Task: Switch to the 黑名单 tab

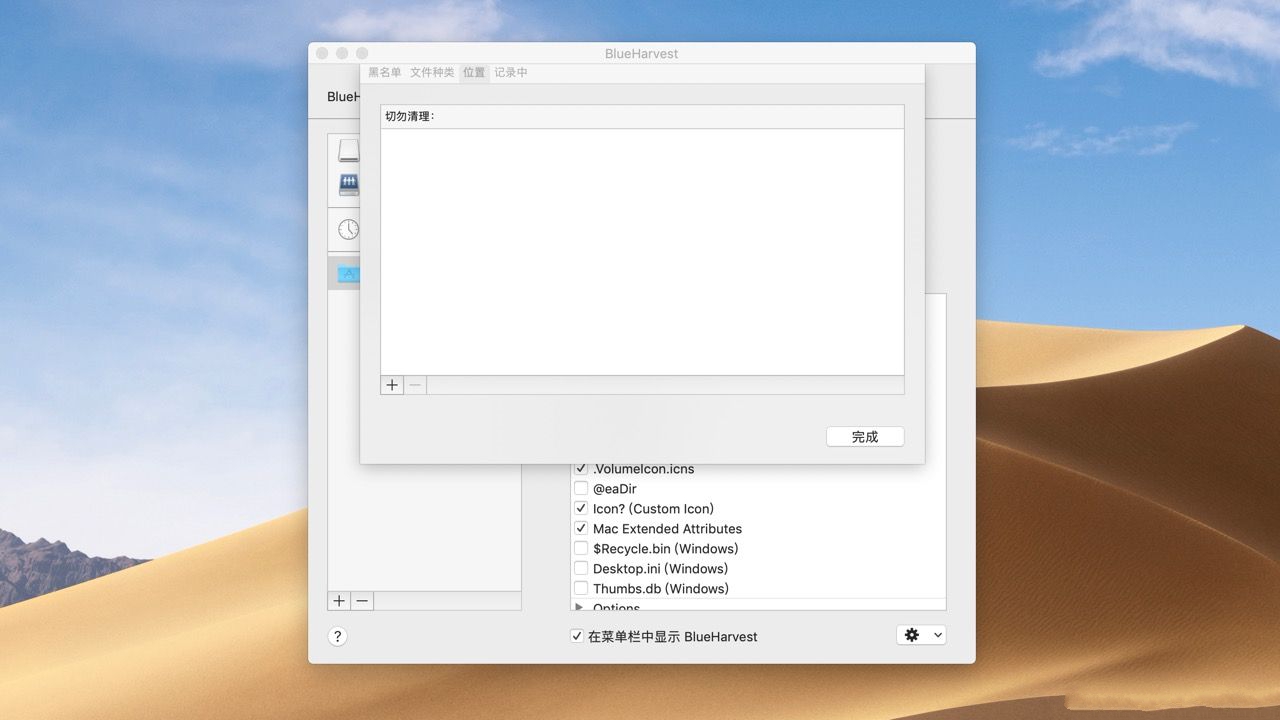Action: pos(384,73)
